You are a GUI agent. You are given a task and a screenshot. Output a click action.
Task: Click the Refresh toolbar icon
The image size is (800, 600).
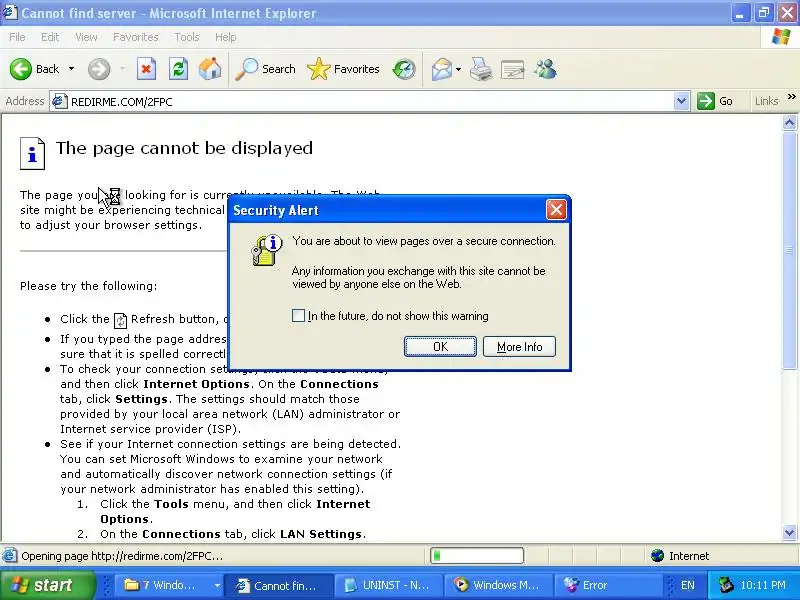tap(178, 69)
